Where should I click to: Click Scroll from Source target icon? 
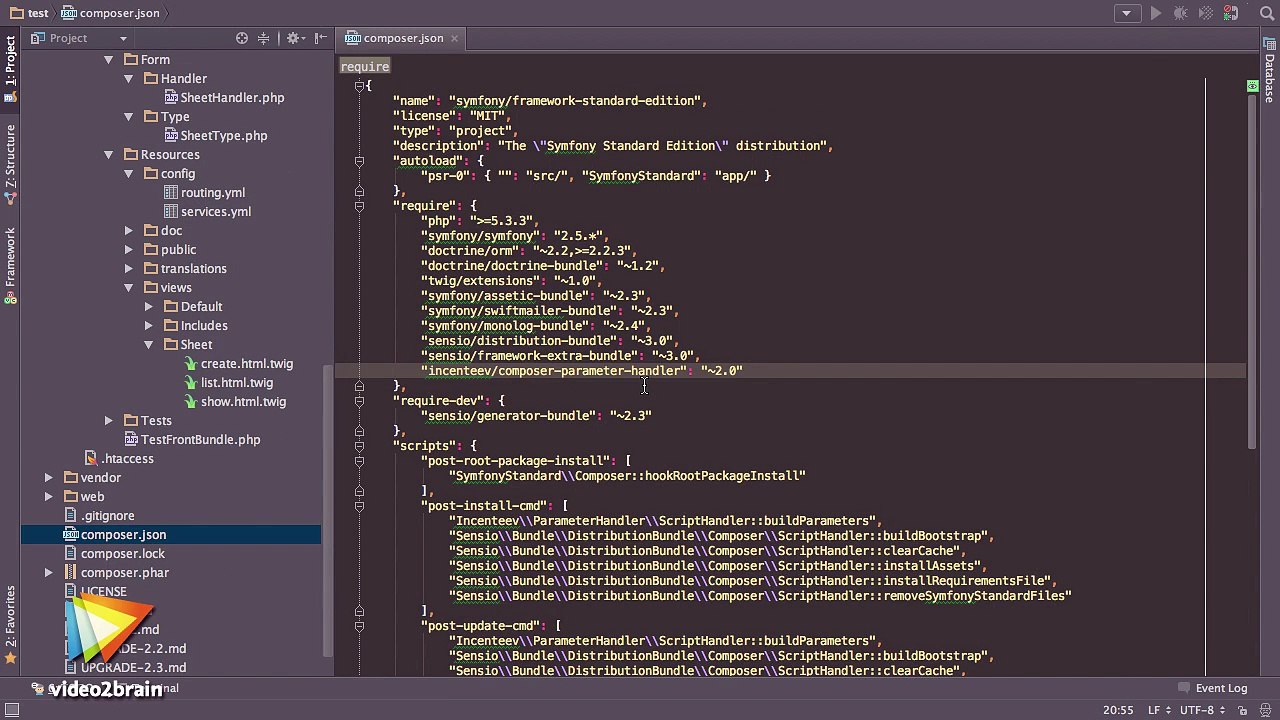[x=242, y=38]
